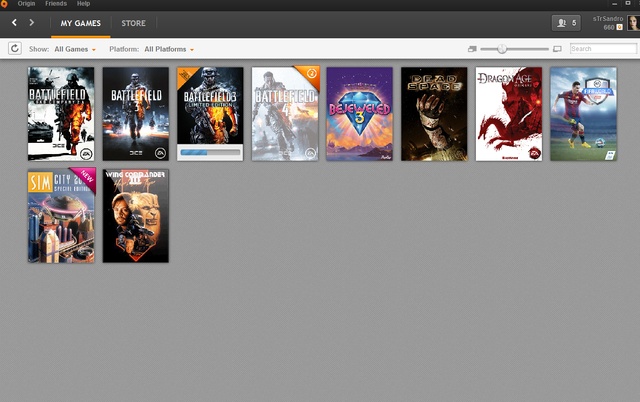Open the friends list showing 5 online

[x=566, y=23]
